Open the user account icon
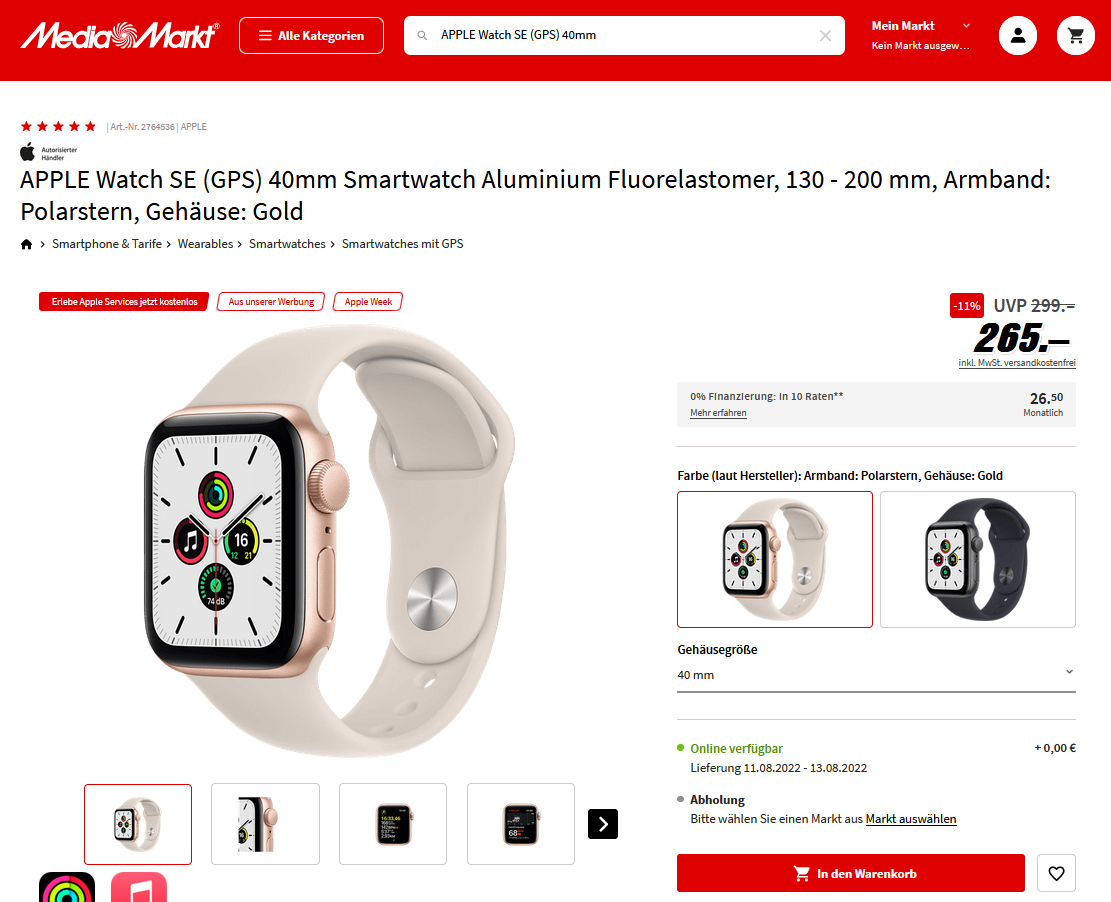Screen dimensions: 1111x902 point(1017,35)
